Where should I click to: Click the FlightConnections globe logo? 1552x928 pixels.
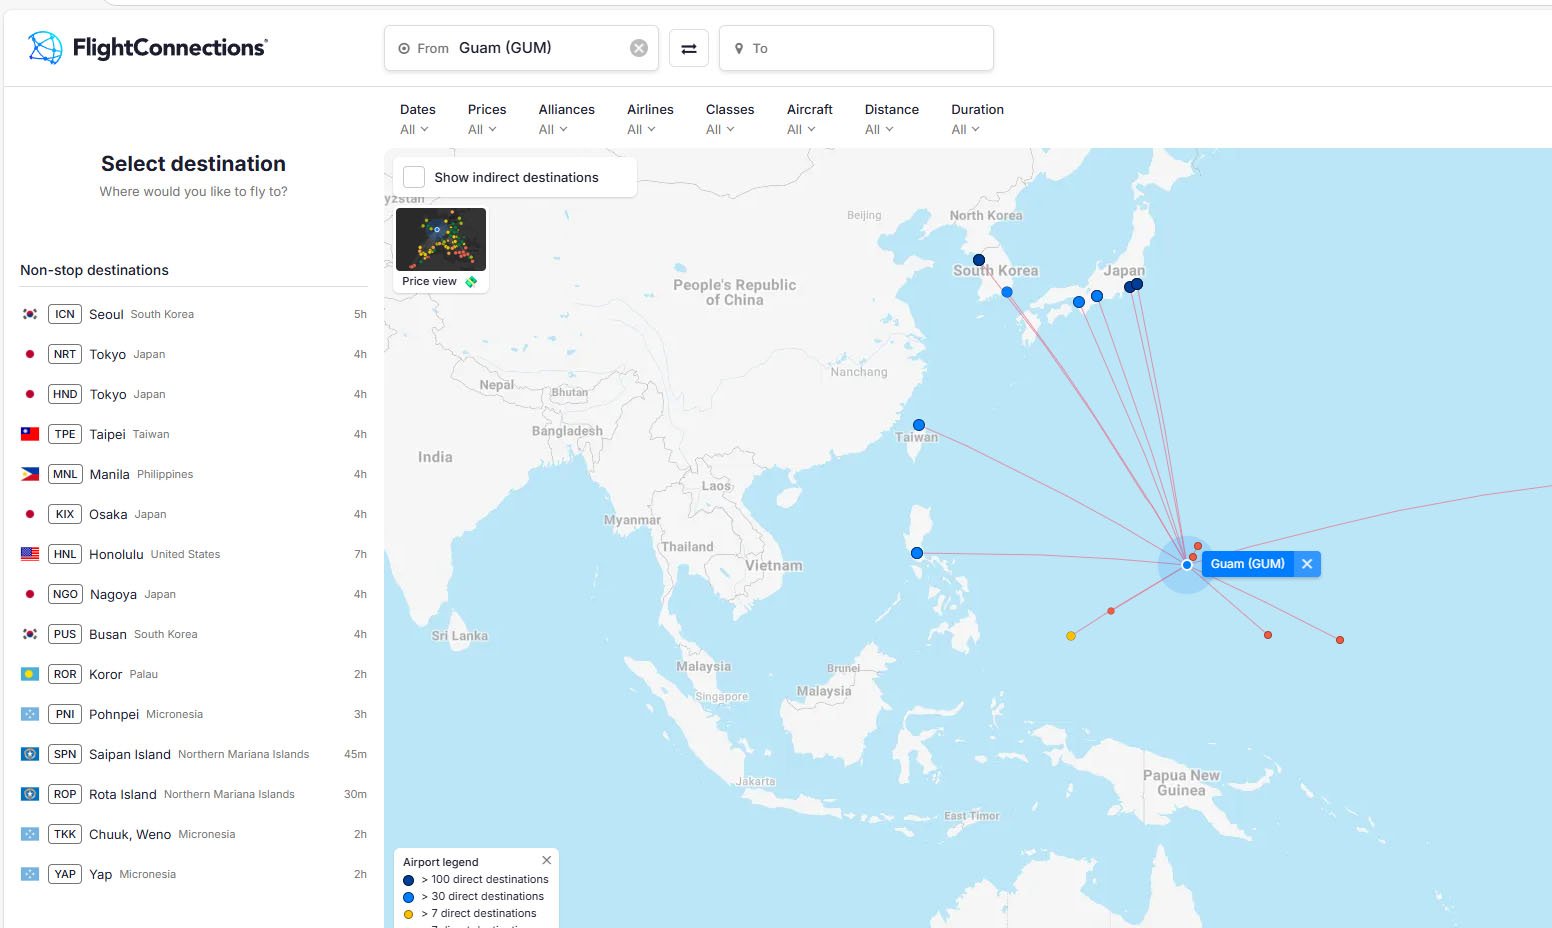45,47
